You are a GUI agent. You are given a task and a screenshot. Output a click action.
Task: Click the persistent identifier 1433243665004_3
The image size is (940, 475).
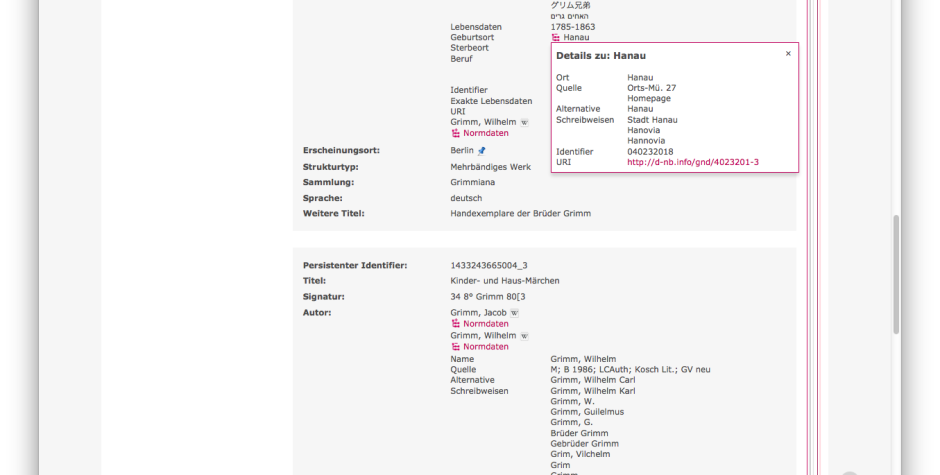coord(489,265)
